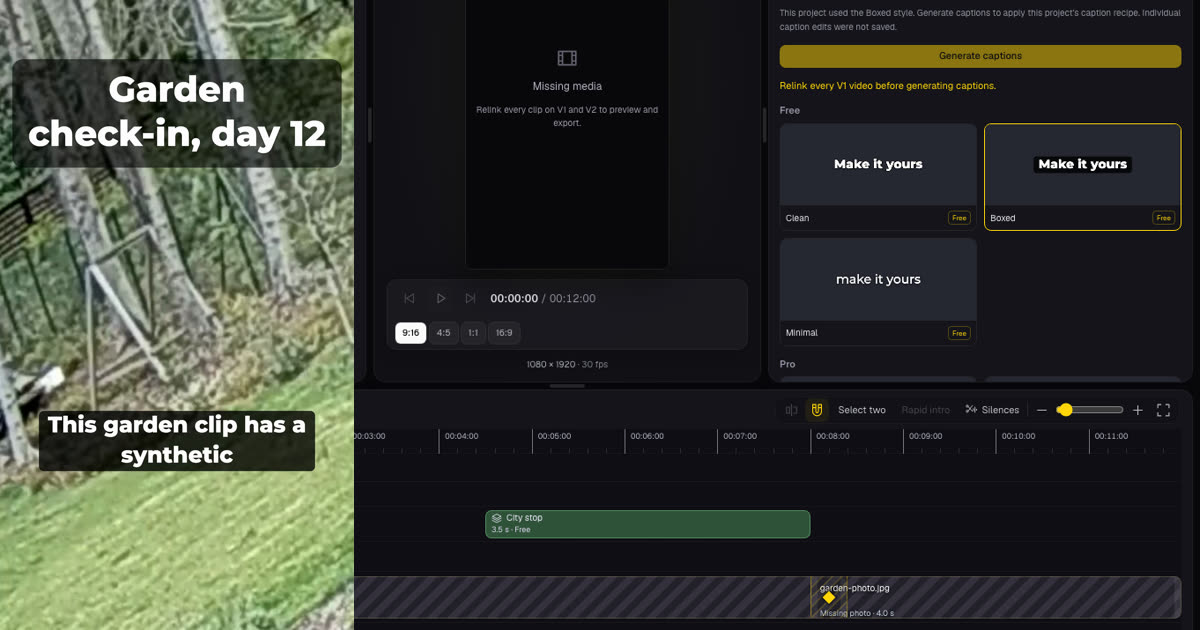Click the Rapid intro button
Screen dimensions: 1200x630
point(926,410)
